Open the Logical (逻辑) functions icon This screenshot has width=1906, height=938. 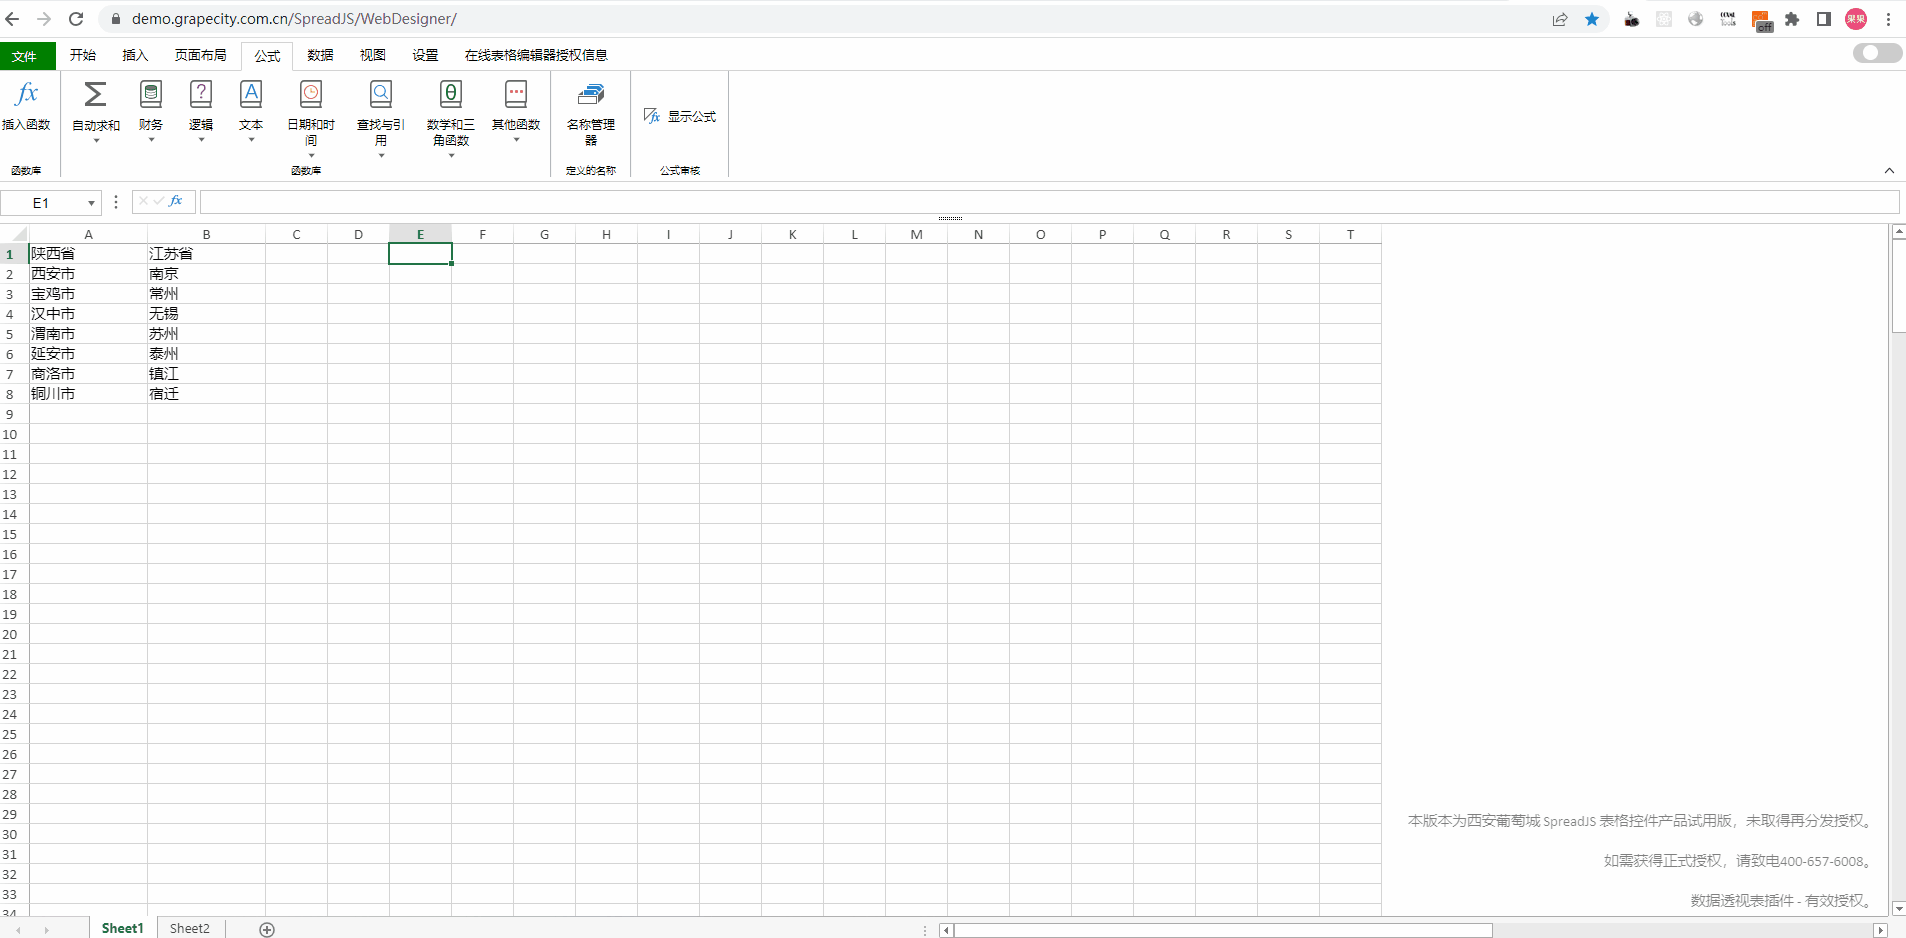201,94
